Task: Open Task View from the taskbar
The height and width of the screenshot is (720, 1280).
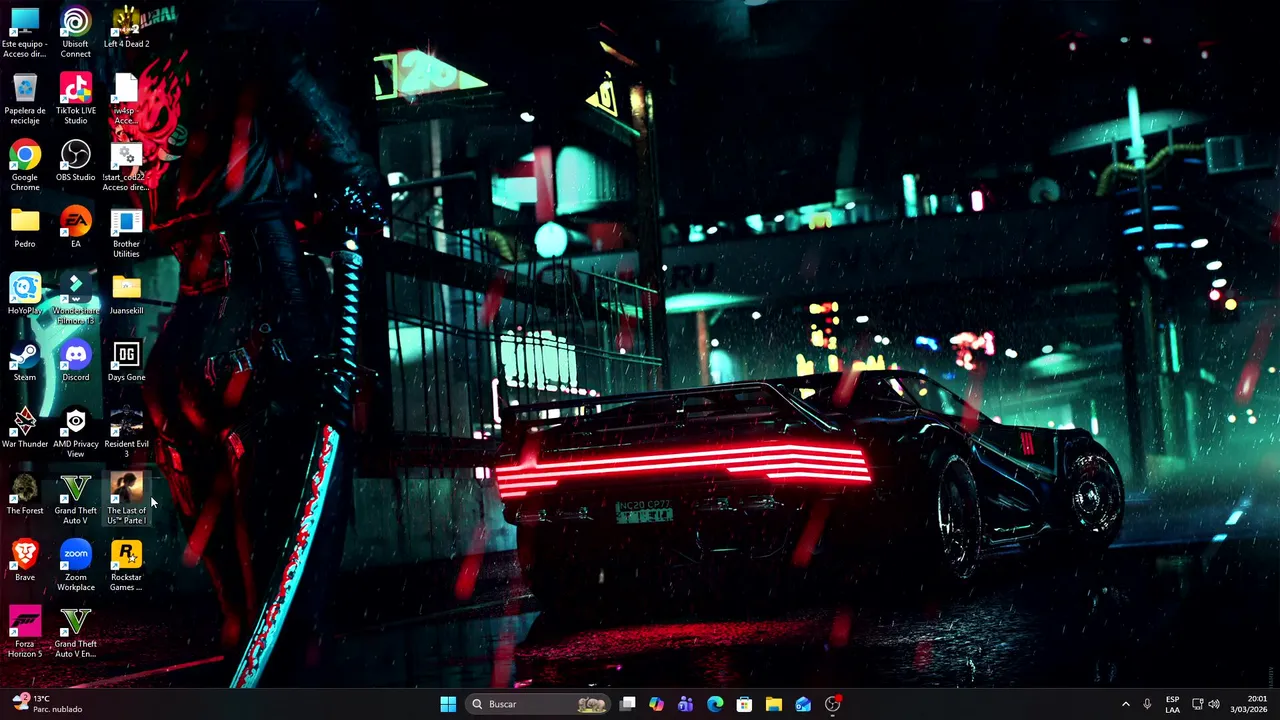Action: (627, 704)
